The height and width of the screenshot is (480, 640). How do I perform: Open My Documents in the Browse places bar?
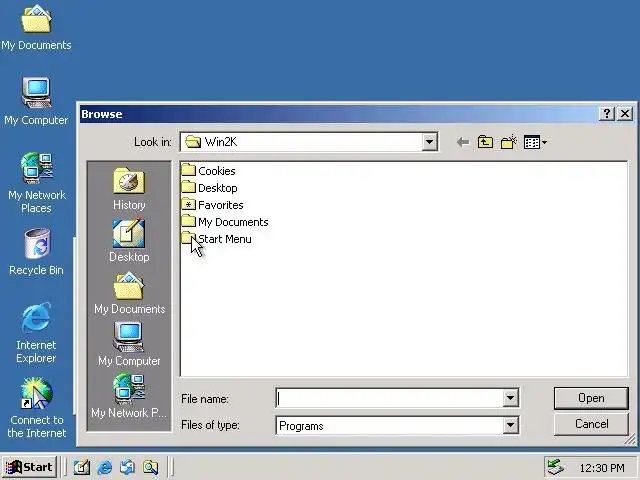click(129, 293)
